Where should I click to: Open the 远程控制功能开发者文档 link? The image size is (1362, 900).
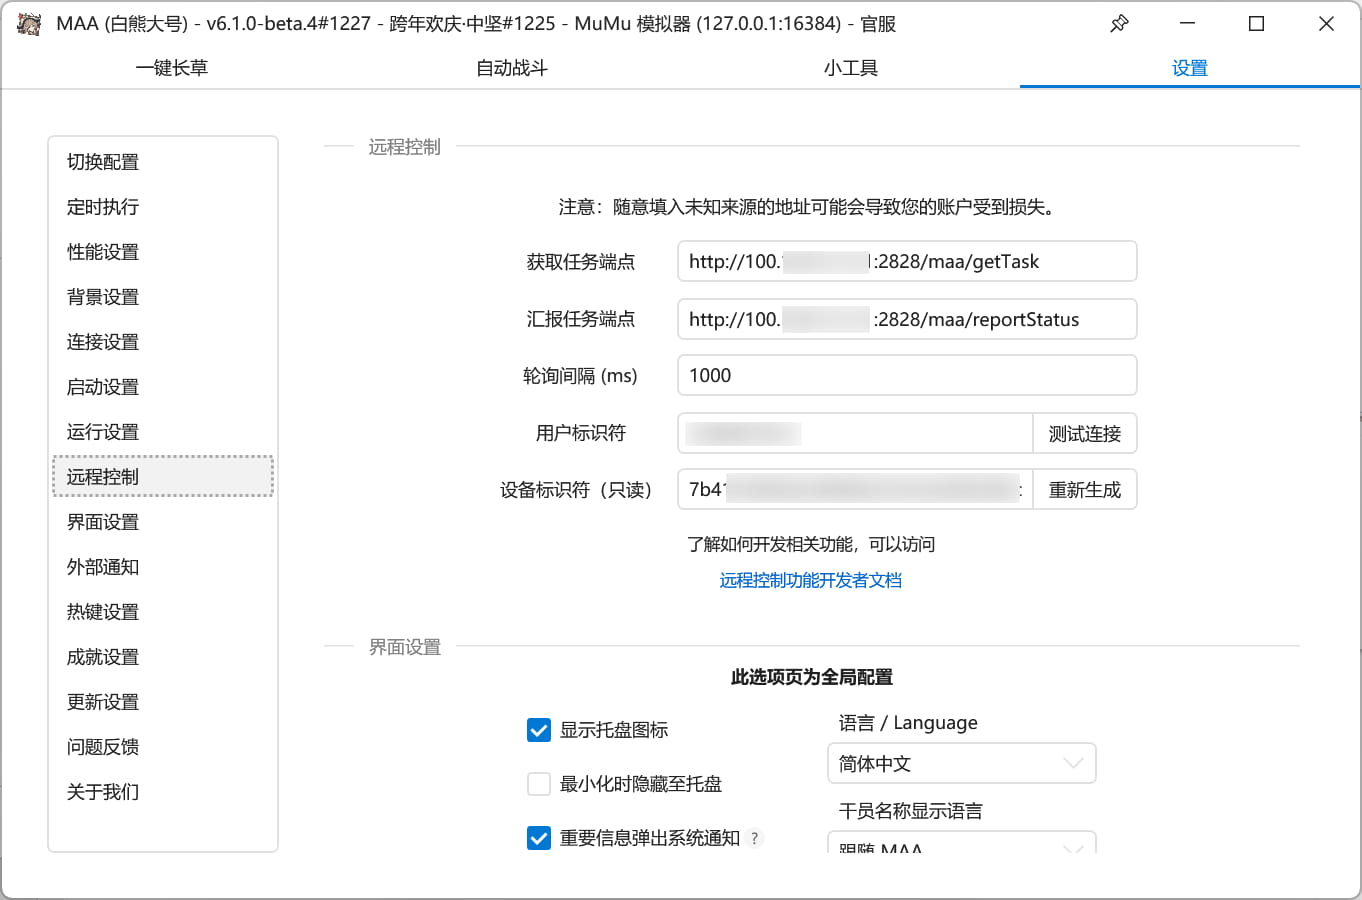809,579
